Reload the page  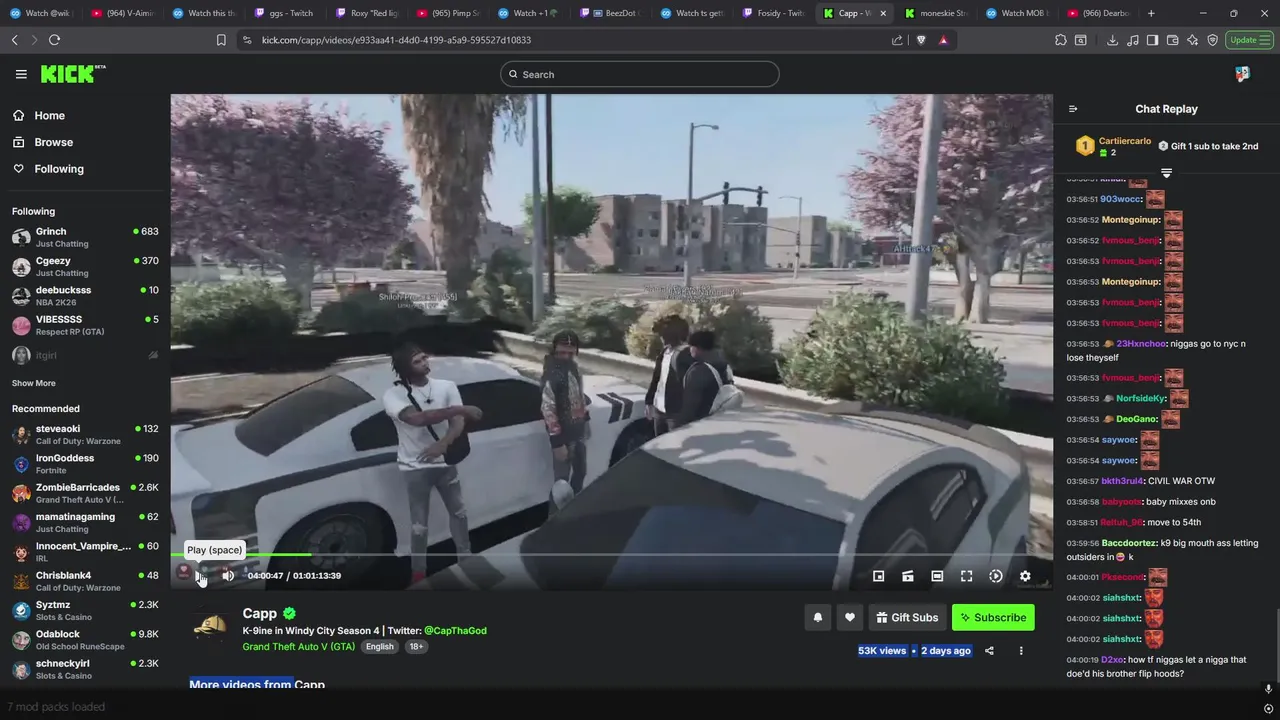tap(54, 40)
